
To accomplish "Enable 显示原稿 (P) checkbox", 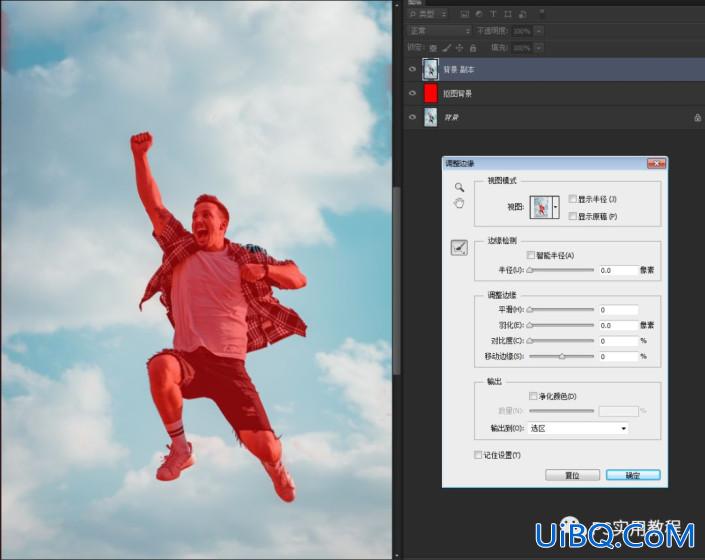I will coord(572,216).
